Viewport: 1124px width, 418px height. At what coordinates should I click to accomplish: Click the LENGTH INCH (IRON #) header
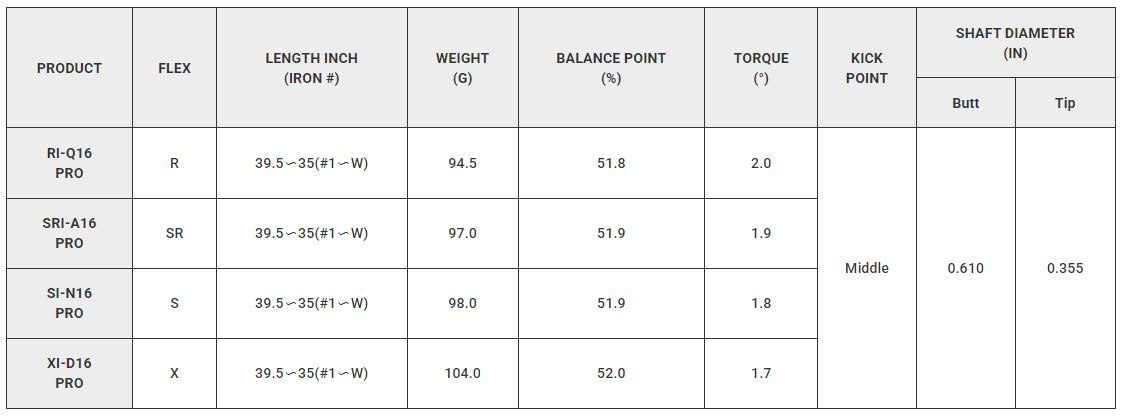pyautogui.click(x=311, y=68)
